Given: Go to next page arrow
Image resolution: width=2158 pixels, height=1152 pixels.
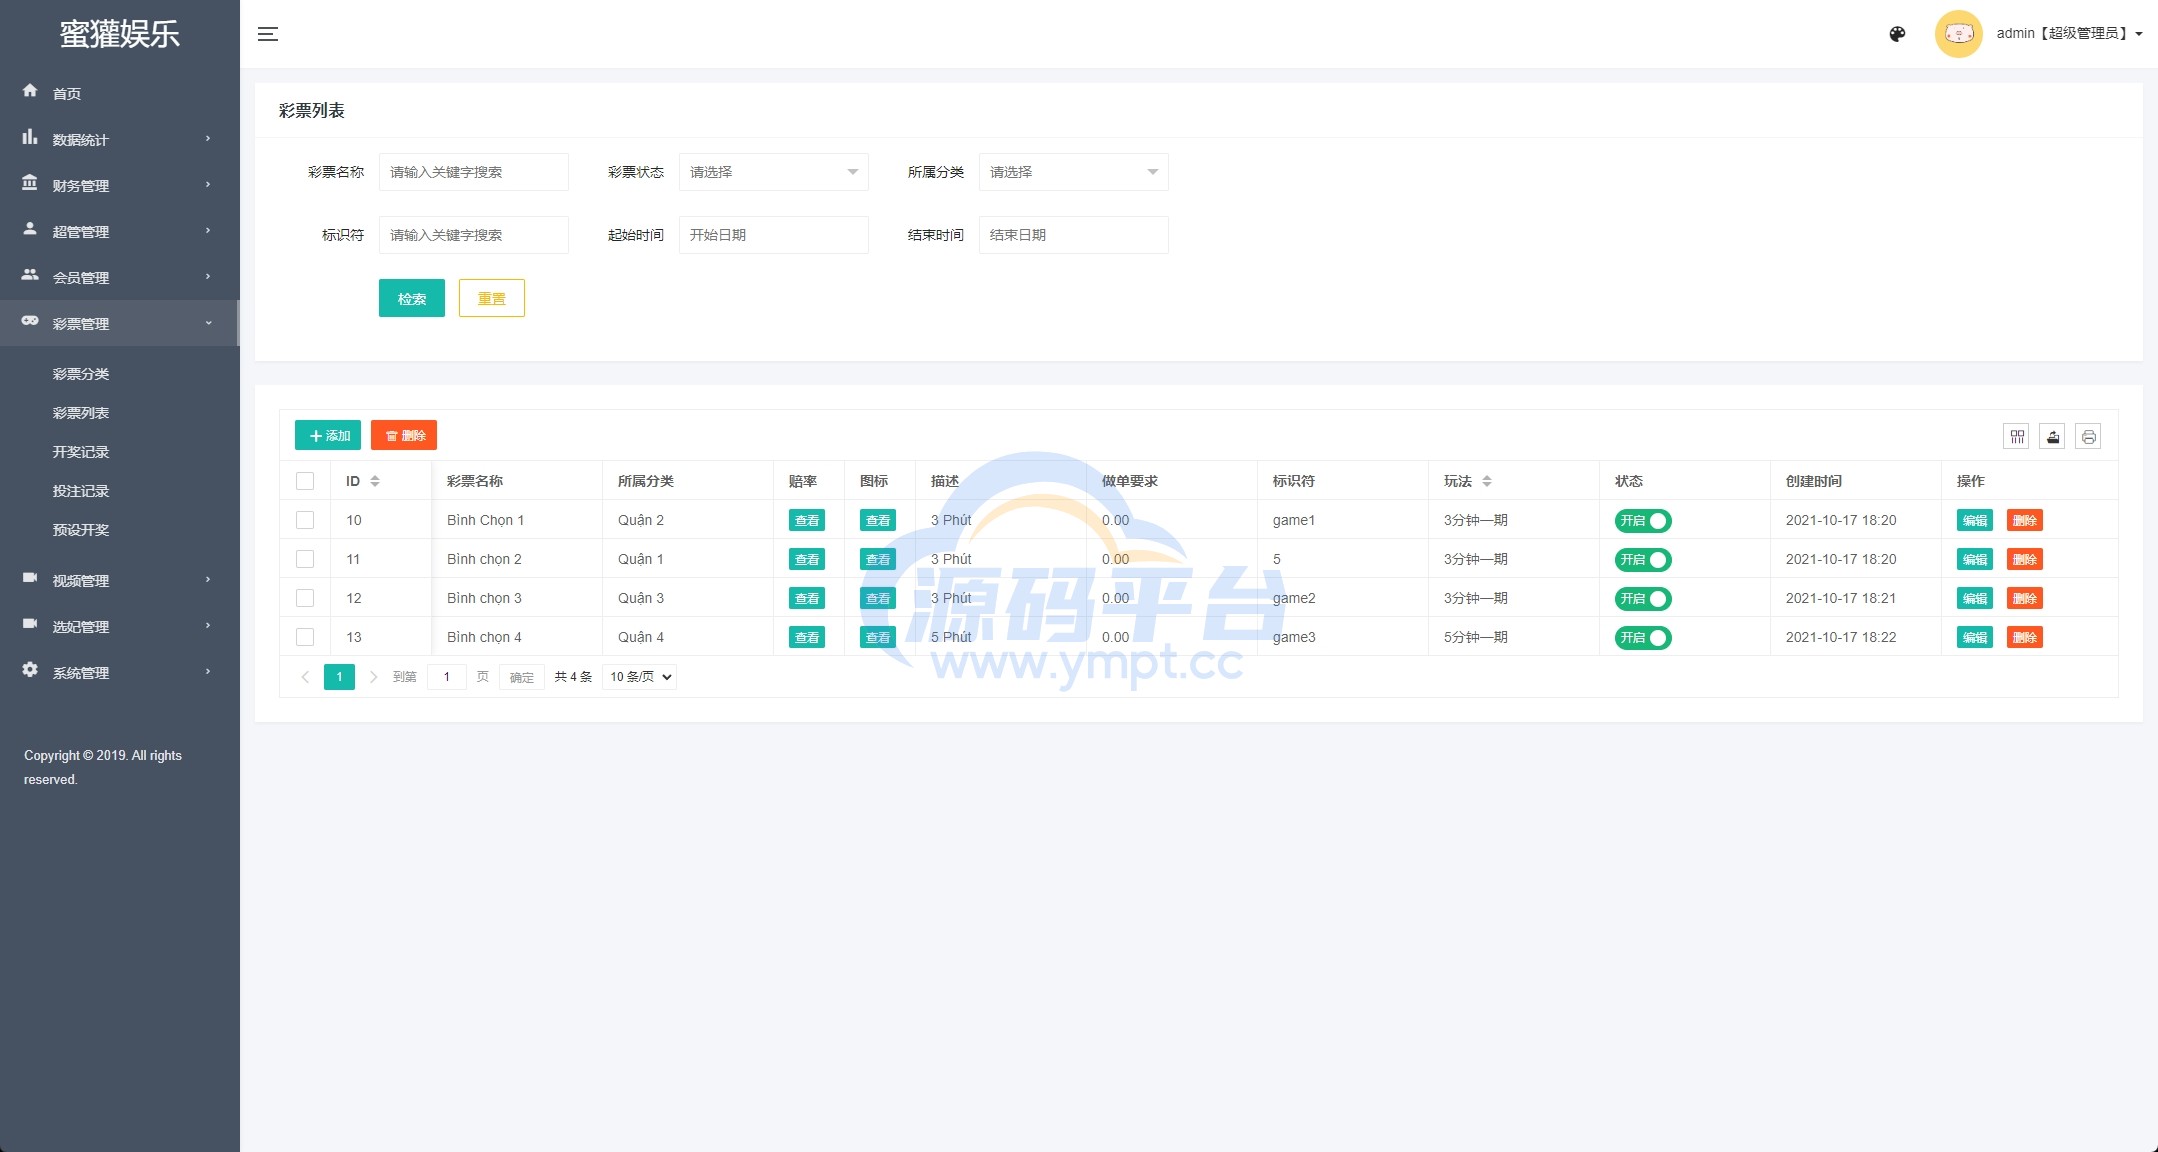Looking at the screenshot, I should coord(373,677).
